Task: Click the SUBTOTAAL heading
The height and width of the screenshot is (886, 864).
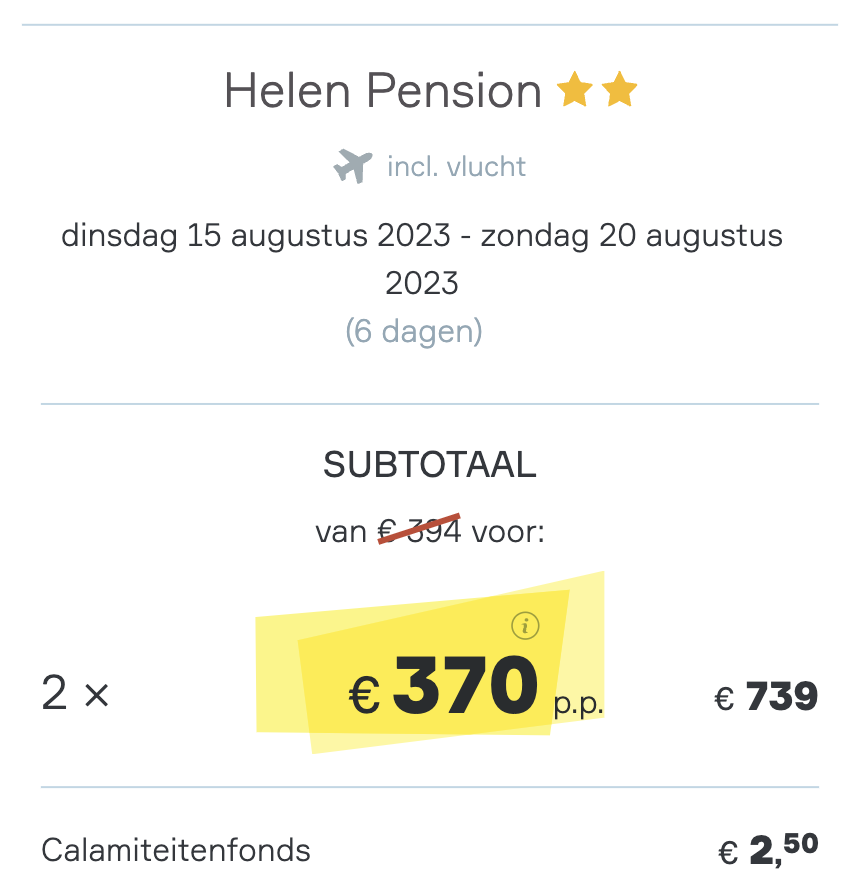Action: (x=429, y=464)
